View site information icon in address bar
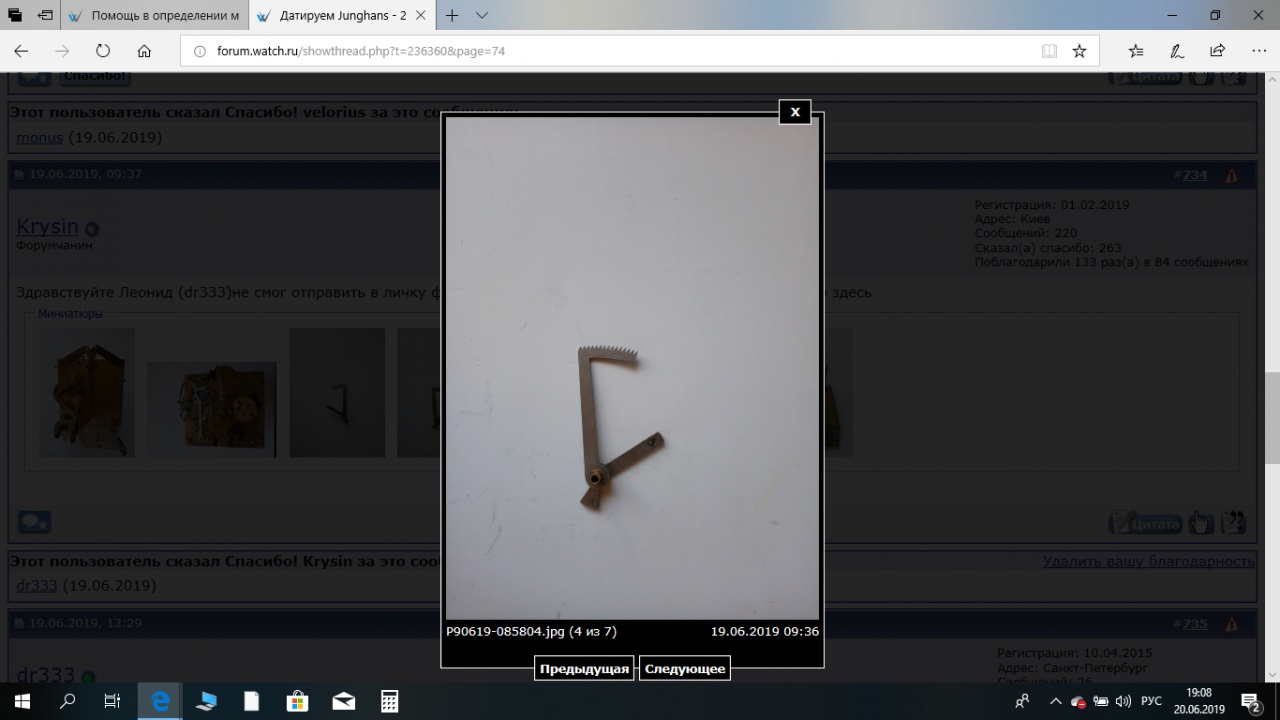The width and height of the screenshot is (1280, 720). [199, 51]
